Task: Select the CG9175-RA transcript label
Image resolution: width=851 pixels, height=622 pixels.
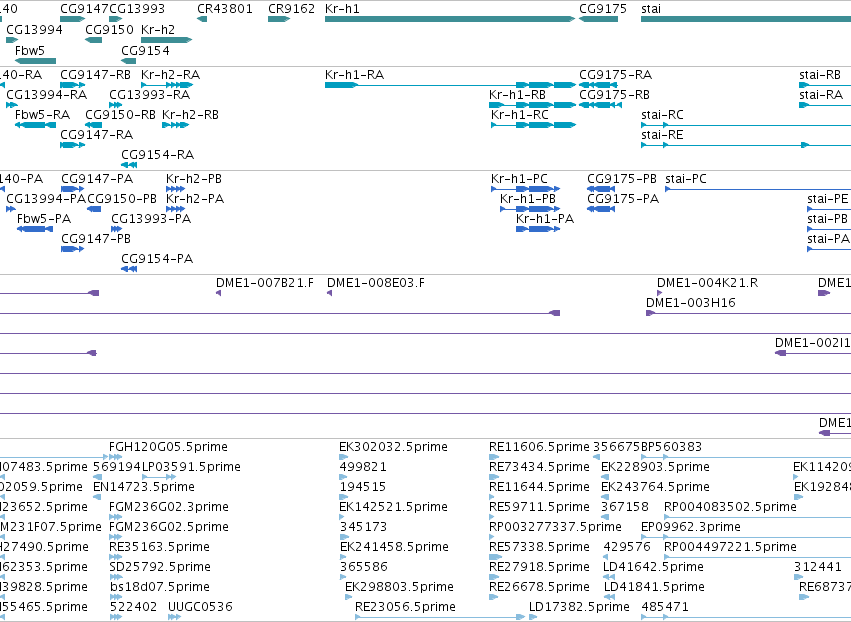Action: point(615,74)
